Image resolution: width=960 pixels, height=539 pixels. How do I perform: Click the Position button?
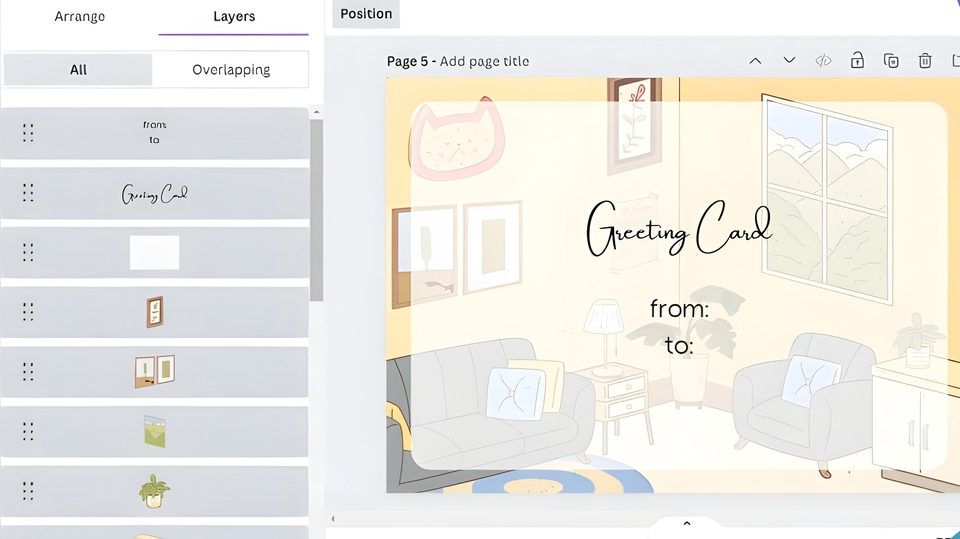[366, 13]
